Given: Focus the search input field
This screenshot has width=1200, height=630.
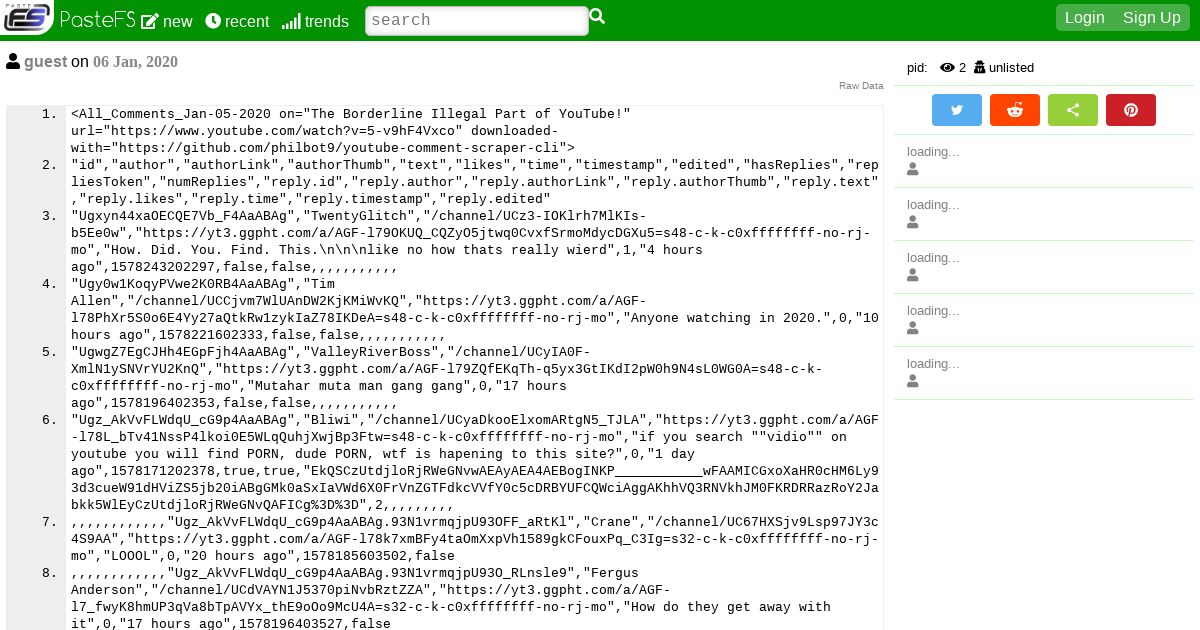Looking at the screenshot, I should [x=477, y=20].
